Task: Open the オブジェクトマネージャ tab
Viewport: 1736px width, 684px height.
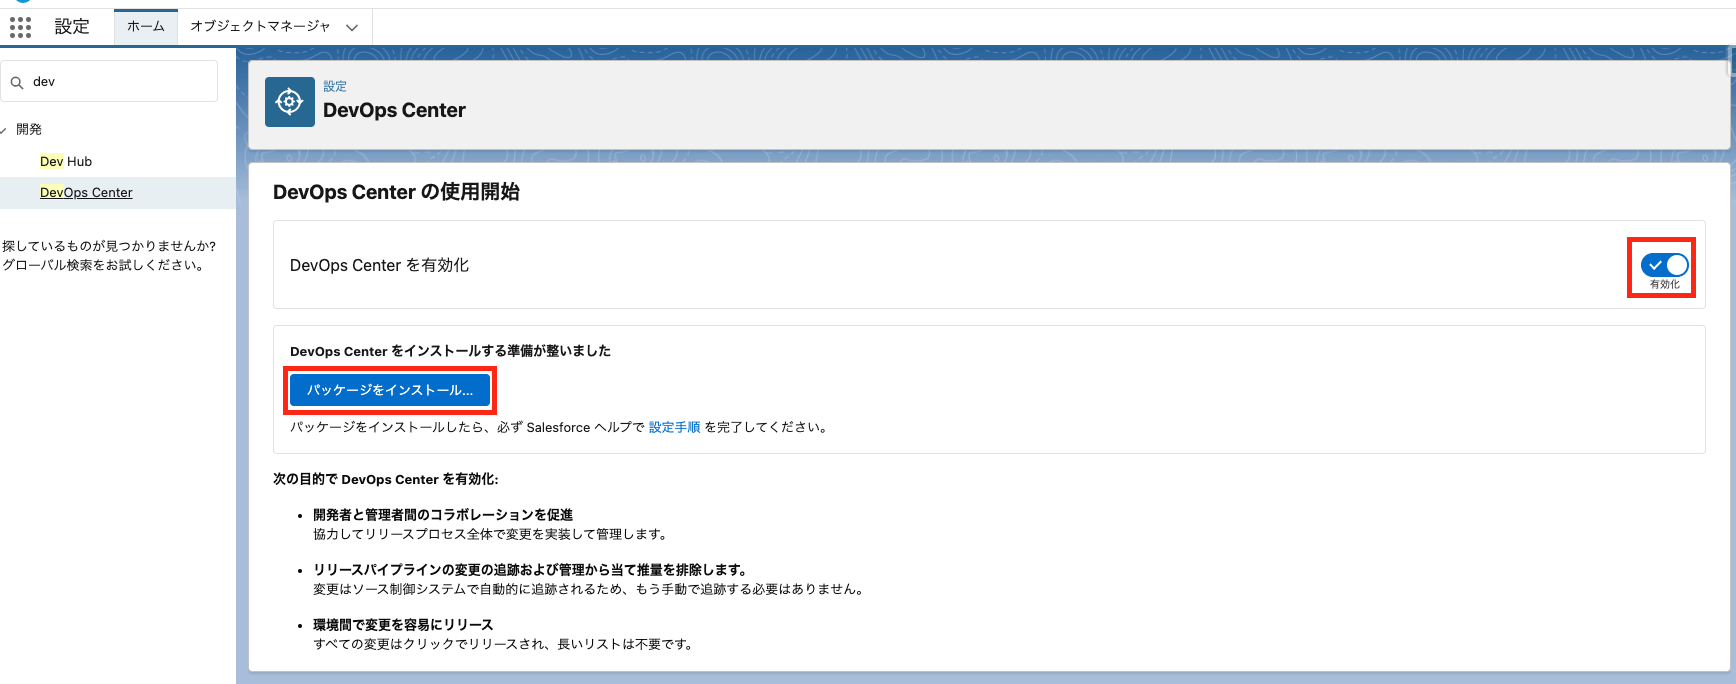Action: 260,27
